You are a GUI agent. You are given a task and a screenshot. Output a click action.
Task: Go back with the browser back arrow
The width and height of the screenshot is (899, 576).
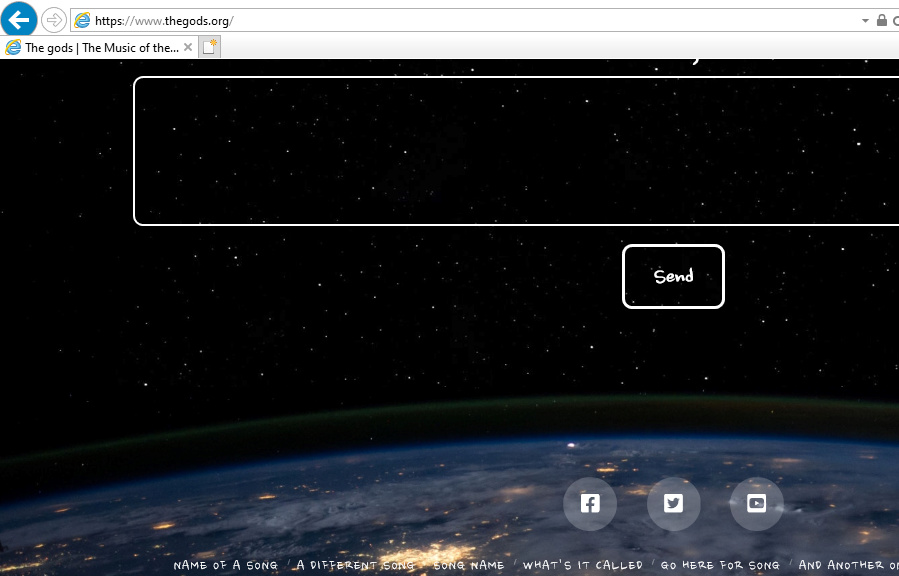19,20
